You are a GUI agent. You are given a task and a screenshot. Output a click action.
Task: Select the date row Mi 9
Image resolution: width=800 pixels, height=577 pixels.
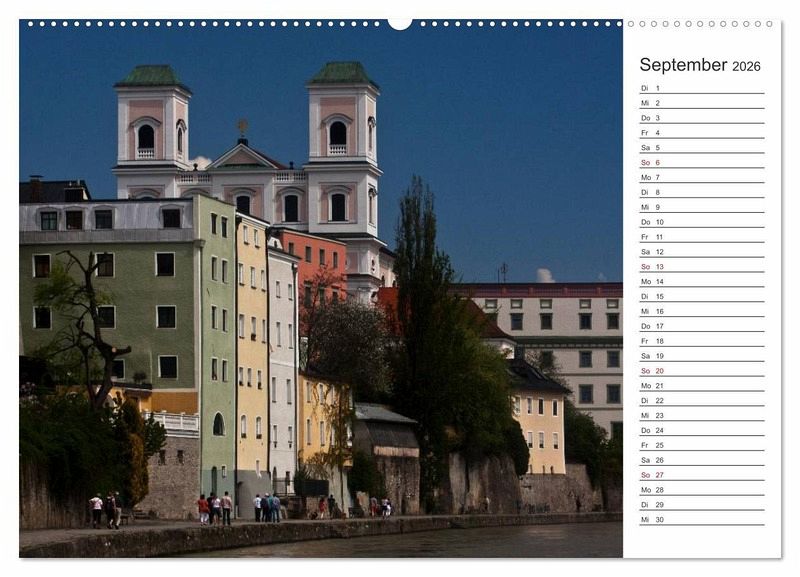702,207
